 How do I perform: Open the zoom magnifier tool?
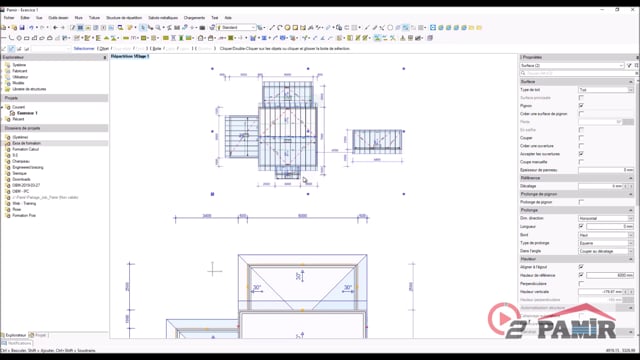158,28
